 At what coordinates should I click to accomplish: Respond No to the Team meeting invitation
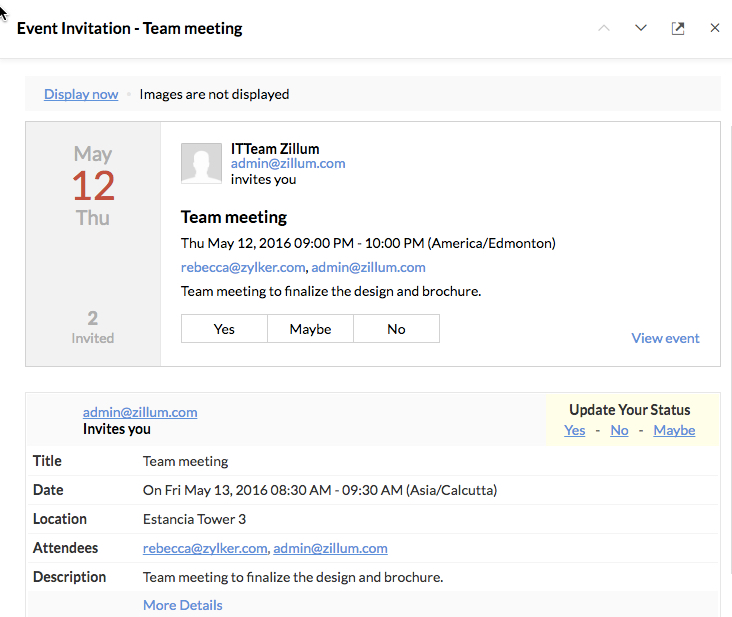coord(396,329)
